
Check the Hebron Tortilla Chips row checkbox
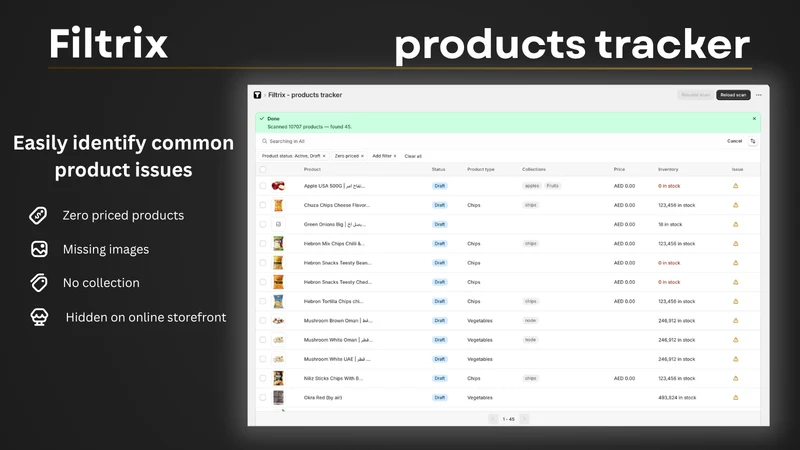[x=263, y=302]
